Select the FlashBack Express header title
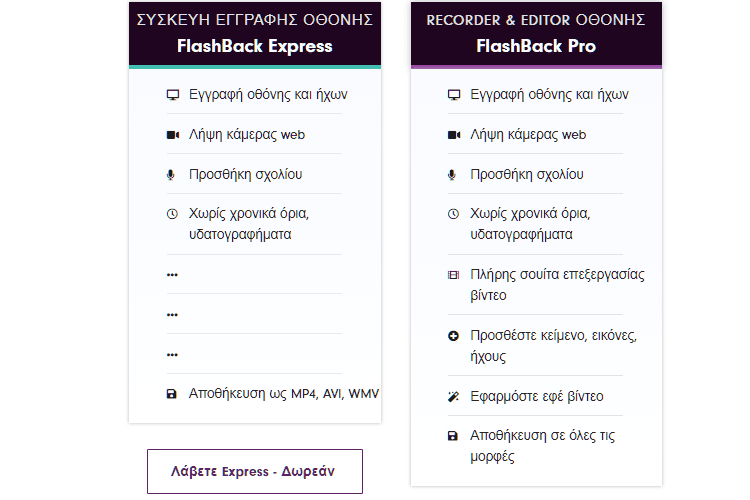 pyautogui.click(x=254, y=46)
